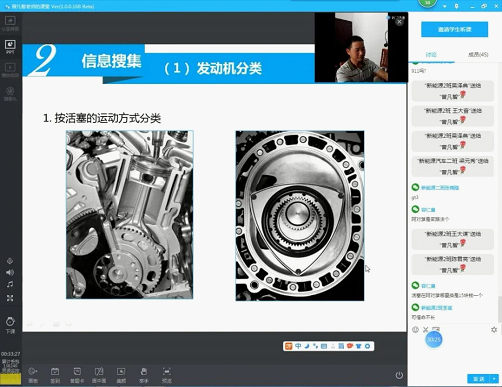Viewport: 502px width, 387px height.
Task: Close the teacher webcam video overlay
Action: pos(399,22)
